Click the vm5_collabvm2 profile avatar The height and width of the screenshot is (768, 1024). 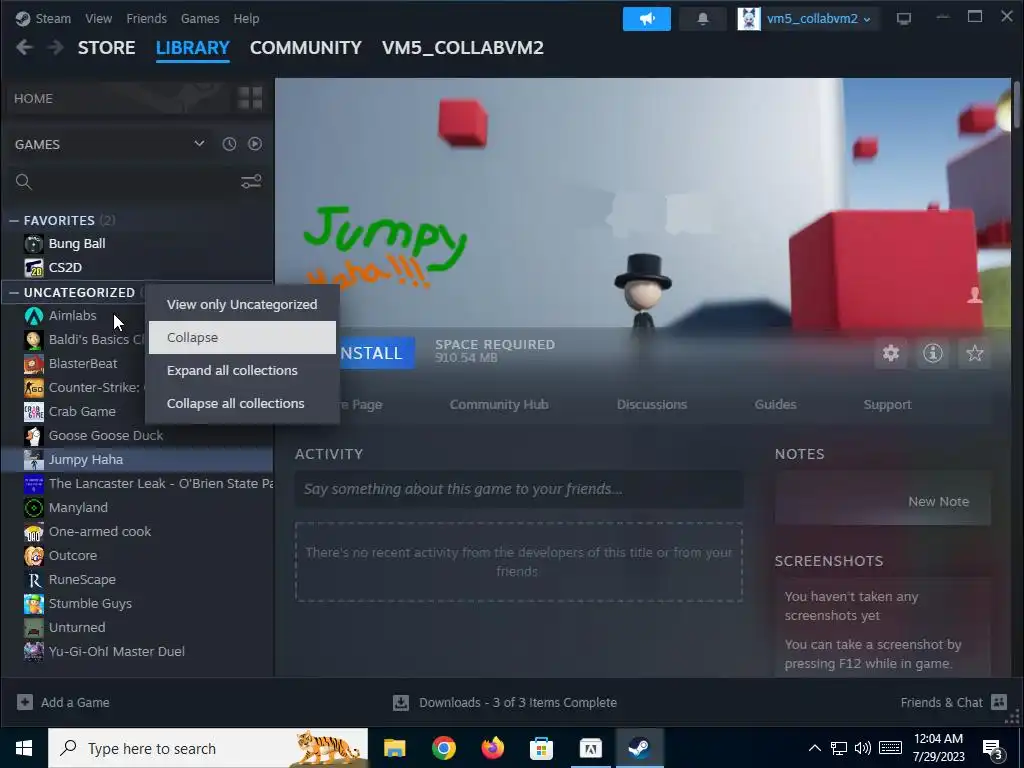(x=749, y=19)
